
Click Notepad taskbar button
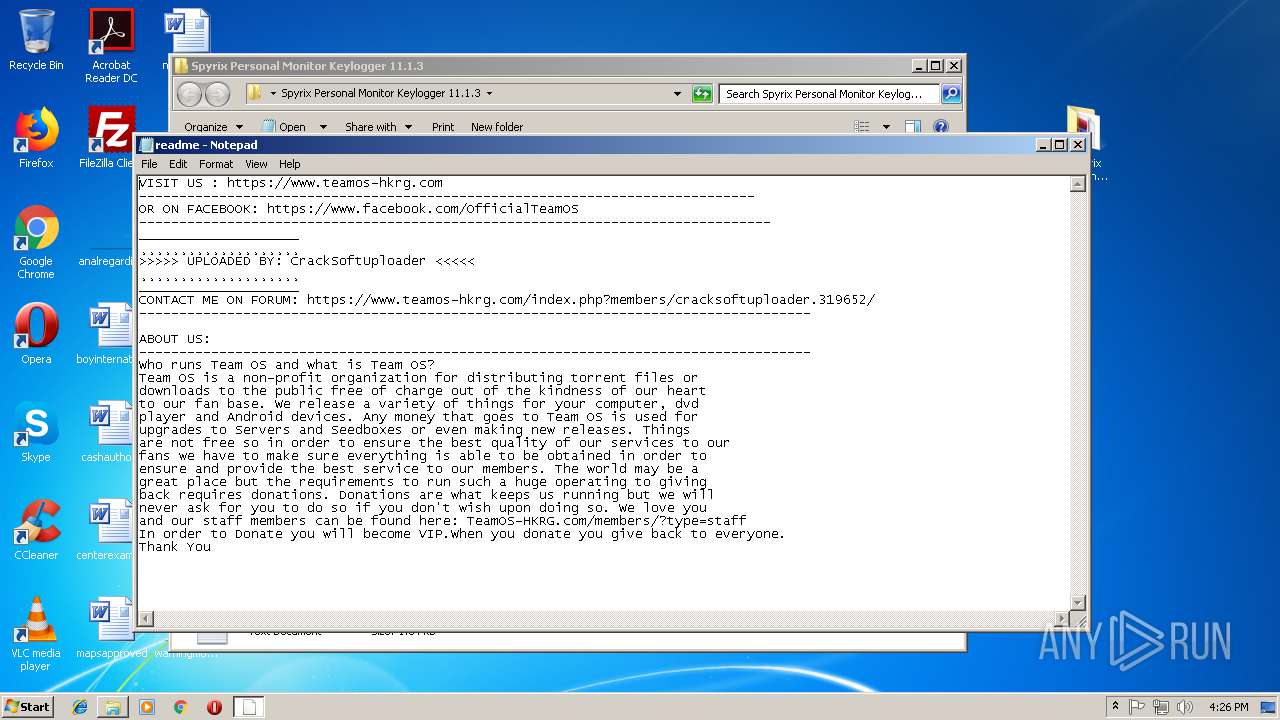tap(250, 707)
